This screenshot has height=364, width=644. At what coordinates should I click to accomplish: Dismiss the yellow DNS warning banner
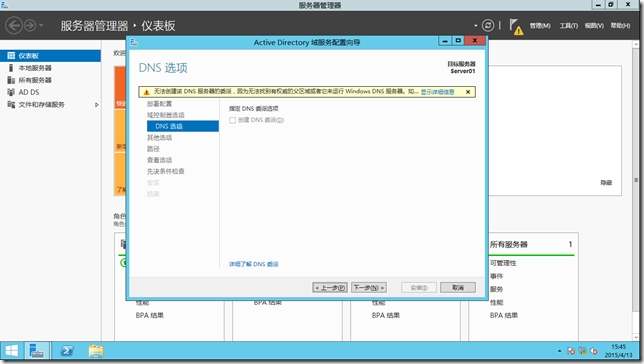tap(468, 92)
